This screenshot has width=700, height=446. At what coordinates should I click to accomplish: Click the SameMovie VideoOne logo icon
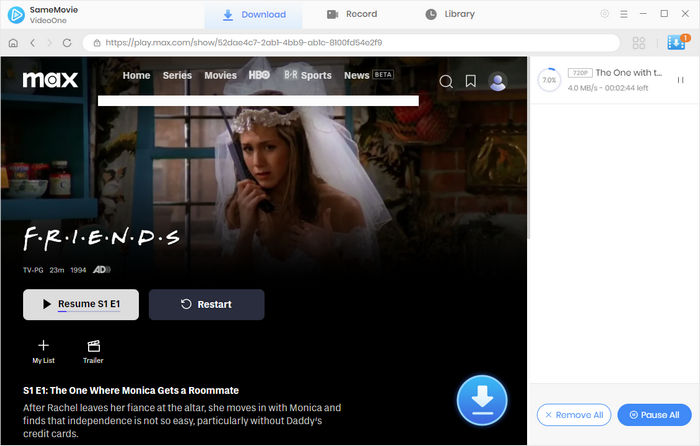coord(16,15)
